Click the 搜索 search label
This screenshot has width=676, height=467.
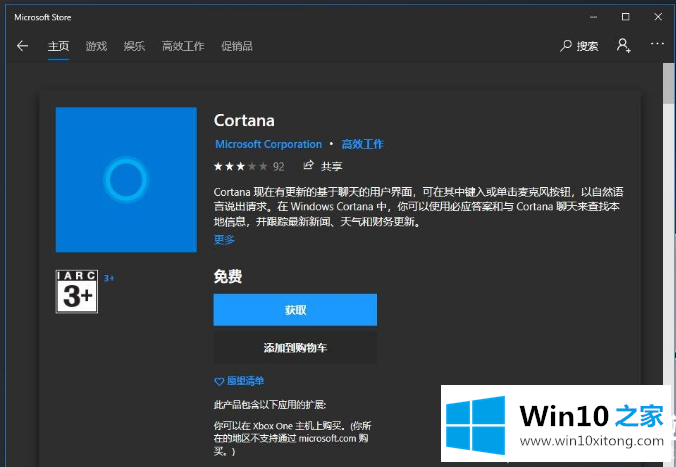pos(588,46)
